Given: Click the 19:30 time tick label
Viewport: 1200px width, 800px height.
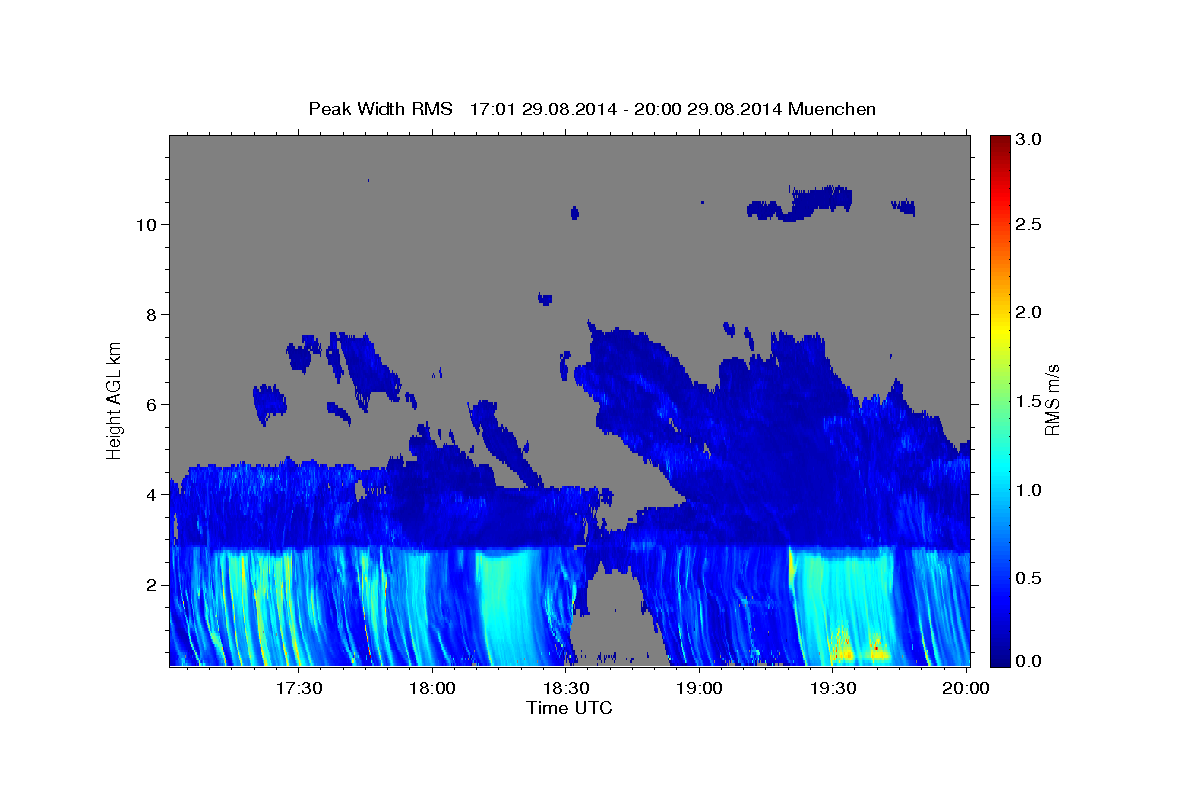Looking at the screenshot, I should point(832,689).
